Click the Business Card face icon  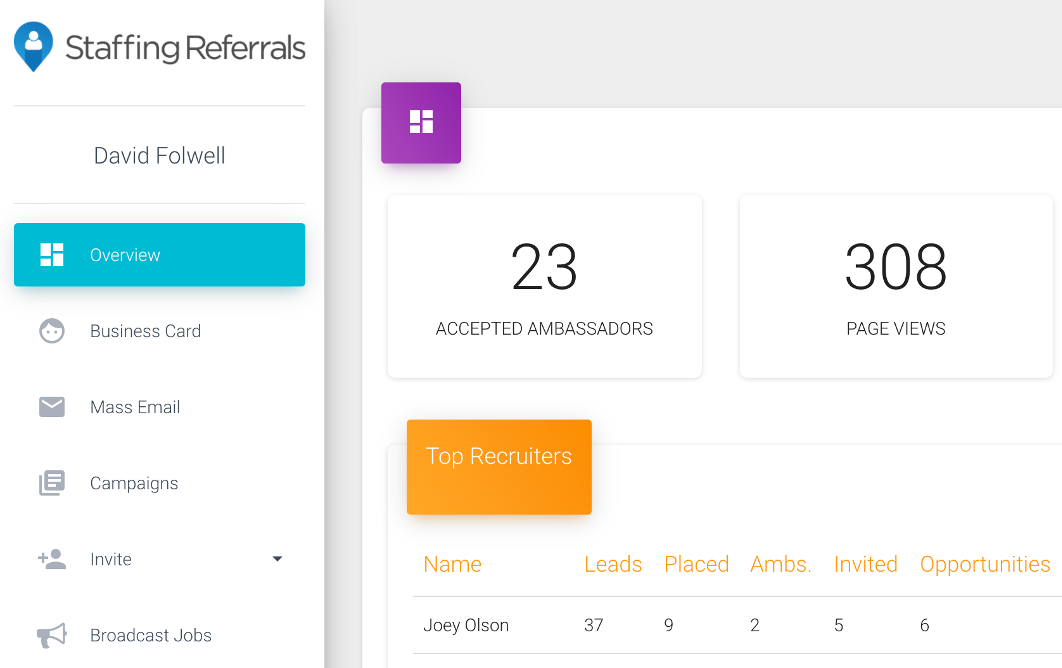pos(51,331)
